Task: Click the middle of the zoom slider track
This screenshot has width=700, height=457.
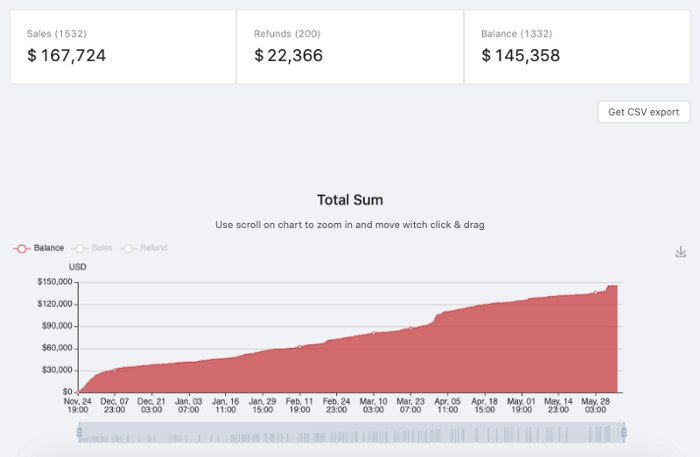Action: [351, 432]
